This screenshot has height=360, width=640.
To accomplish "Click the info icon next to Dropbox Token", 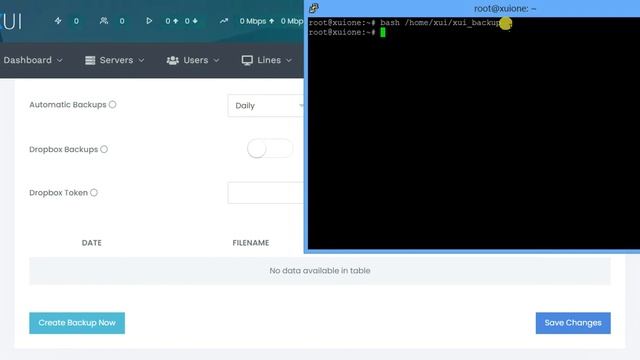I will (94, 193).
